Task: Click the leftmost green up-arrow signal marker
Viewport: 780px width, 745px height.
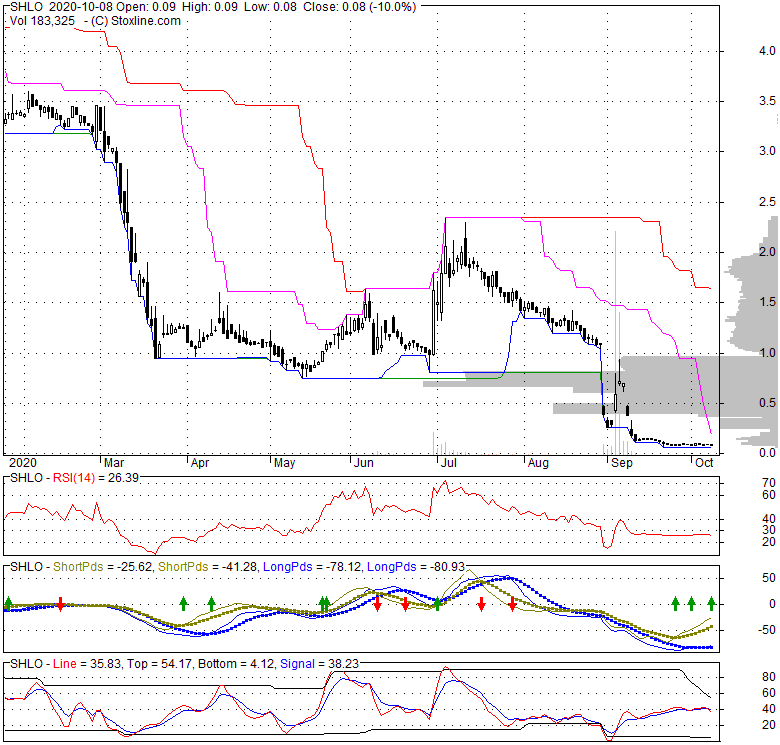Action: coord(8,603)
